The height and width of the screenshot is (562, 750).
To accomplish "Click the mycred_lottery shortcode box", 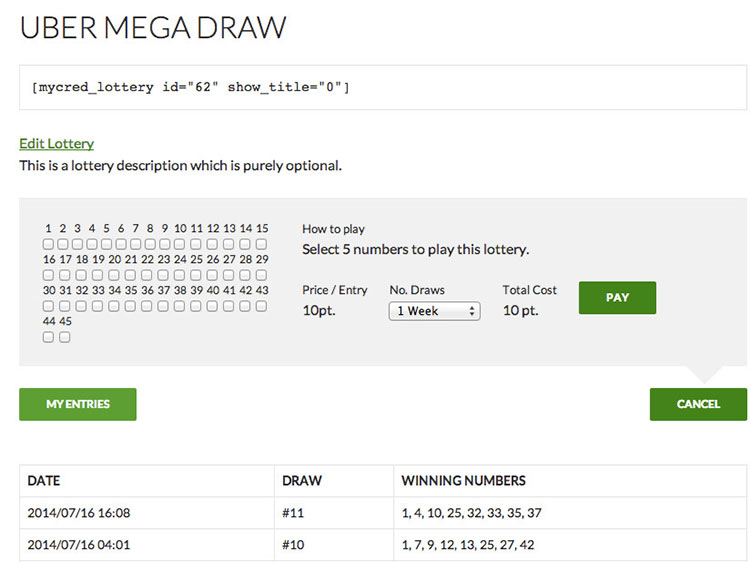I will tap(383, 88).
